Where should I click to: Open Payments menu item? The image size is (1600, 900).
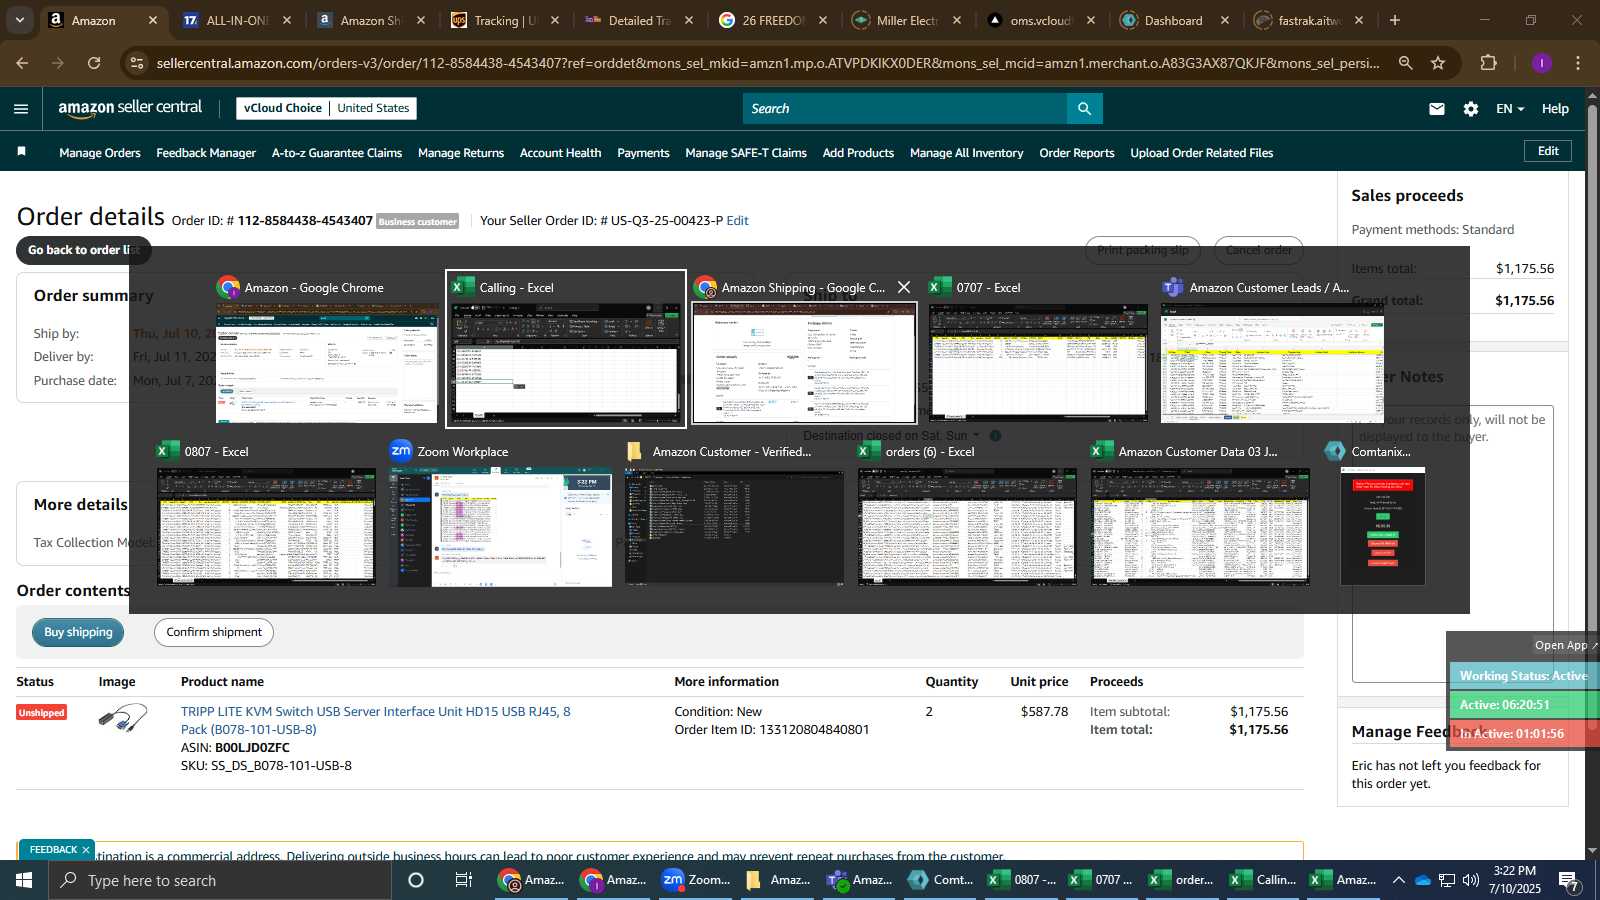click(643, 153)
